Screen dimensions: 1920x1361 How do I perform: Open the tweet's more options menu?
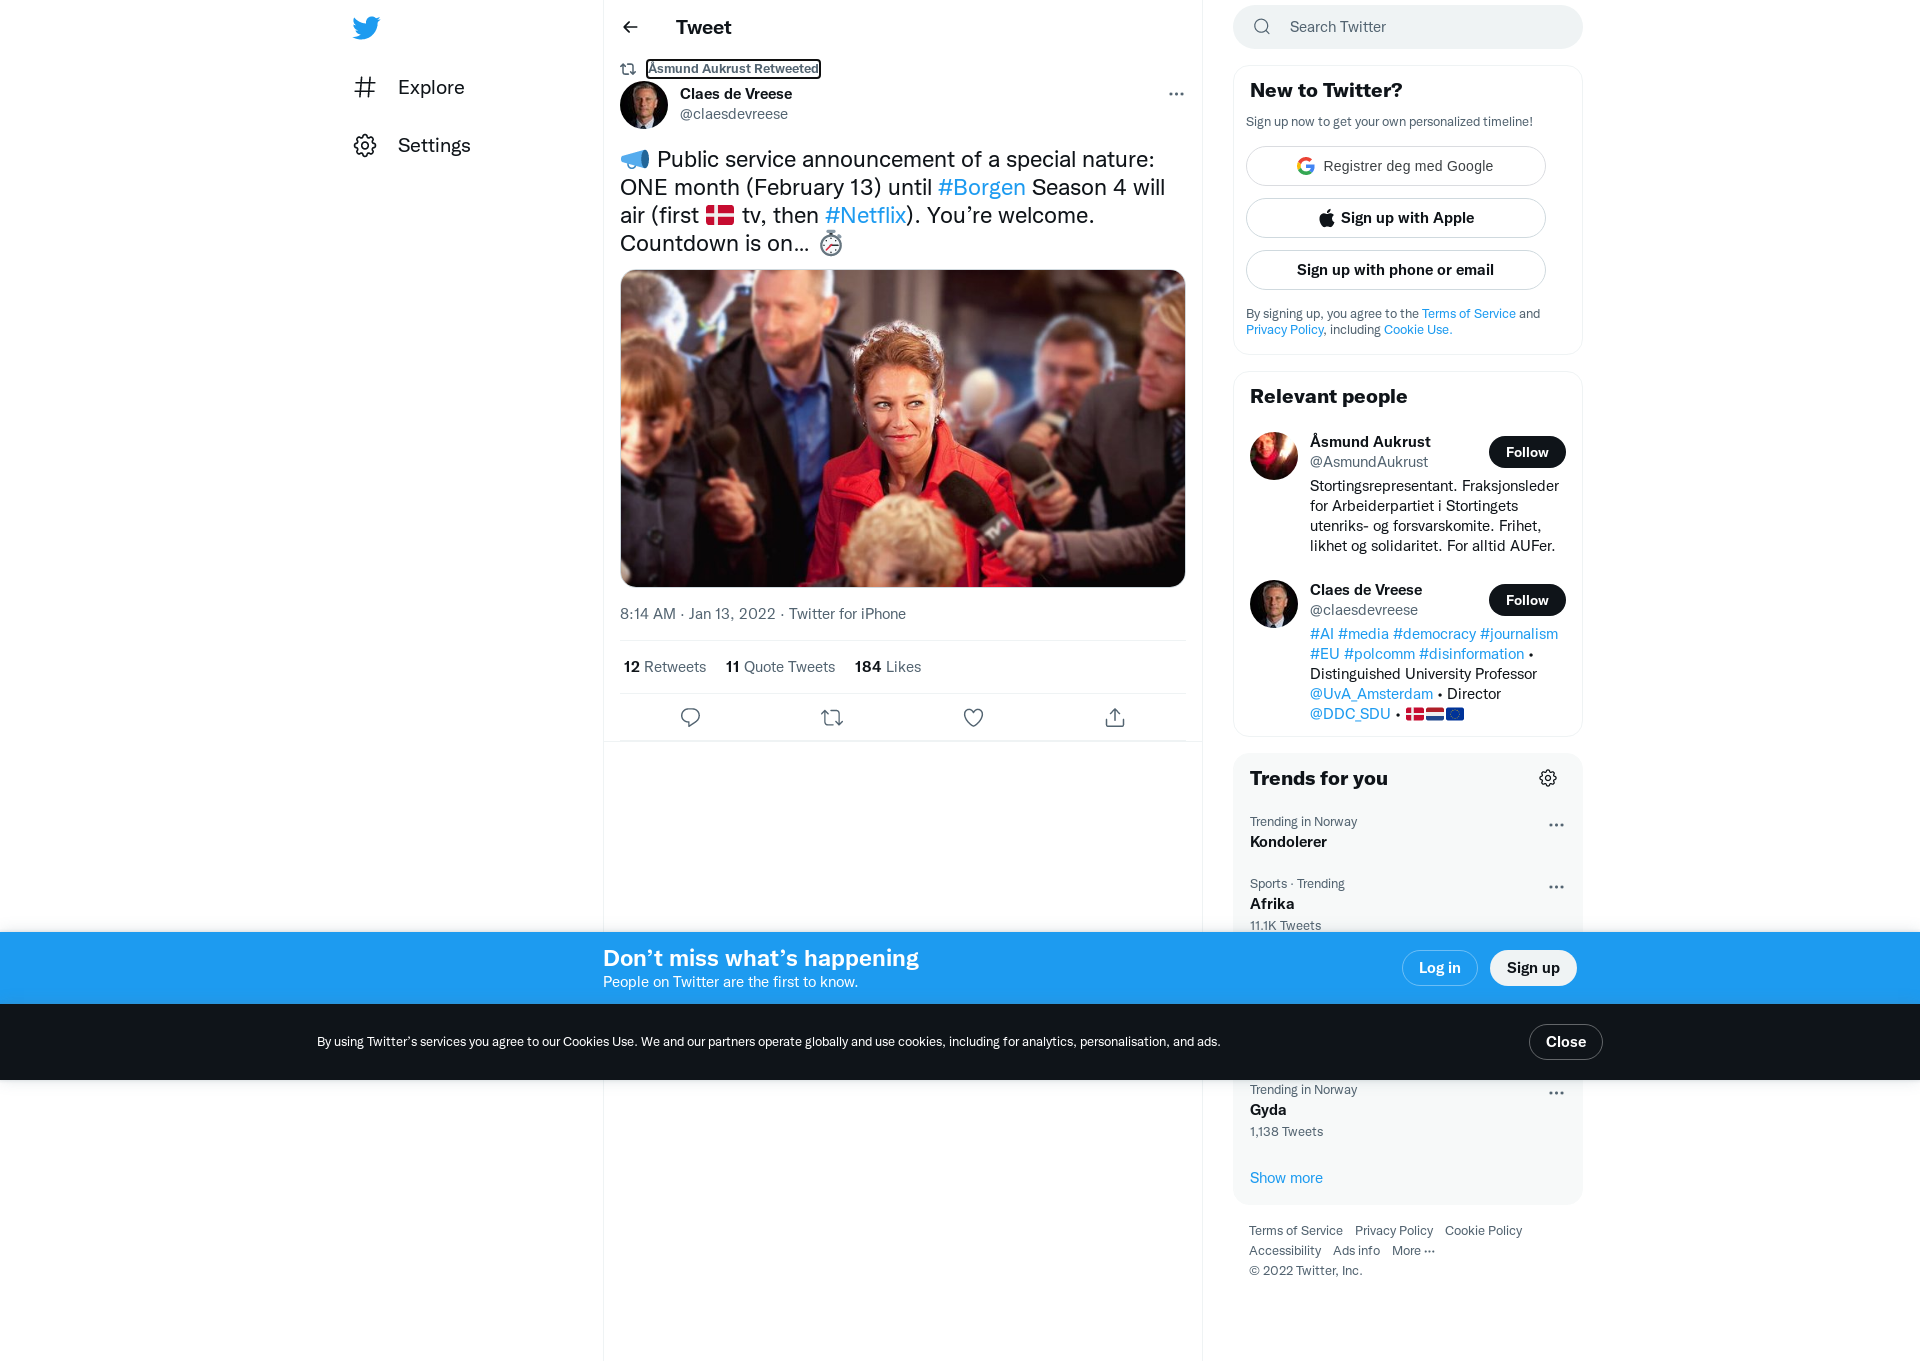click(1176, 94)
